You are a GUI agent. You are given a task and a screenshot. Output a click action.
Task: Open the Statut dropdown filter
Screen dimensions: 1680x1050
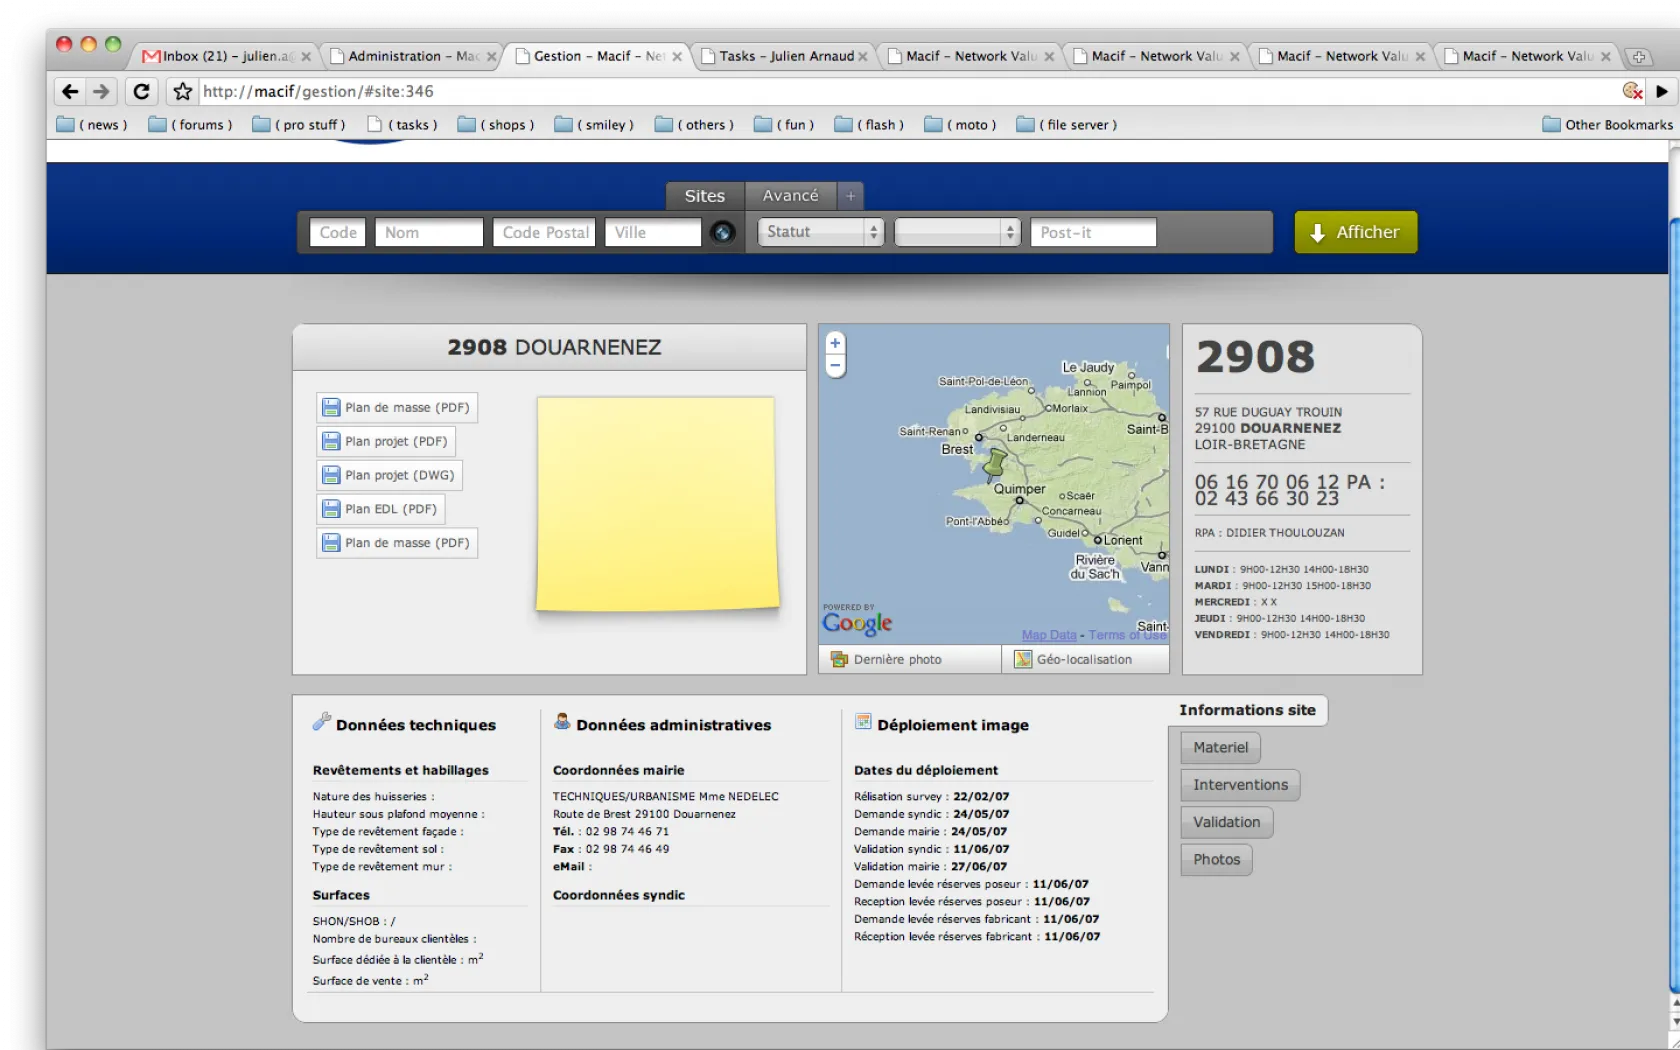[820, 232]
